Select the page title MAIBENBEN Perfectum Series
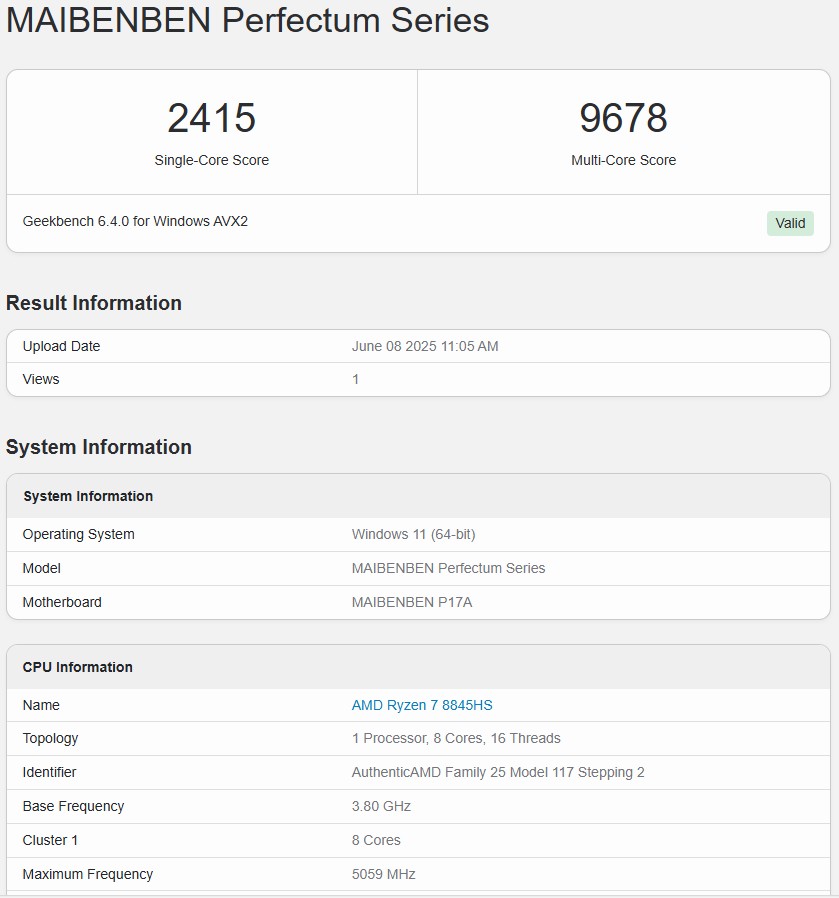The image size is (839, 898). coord(247,20)
